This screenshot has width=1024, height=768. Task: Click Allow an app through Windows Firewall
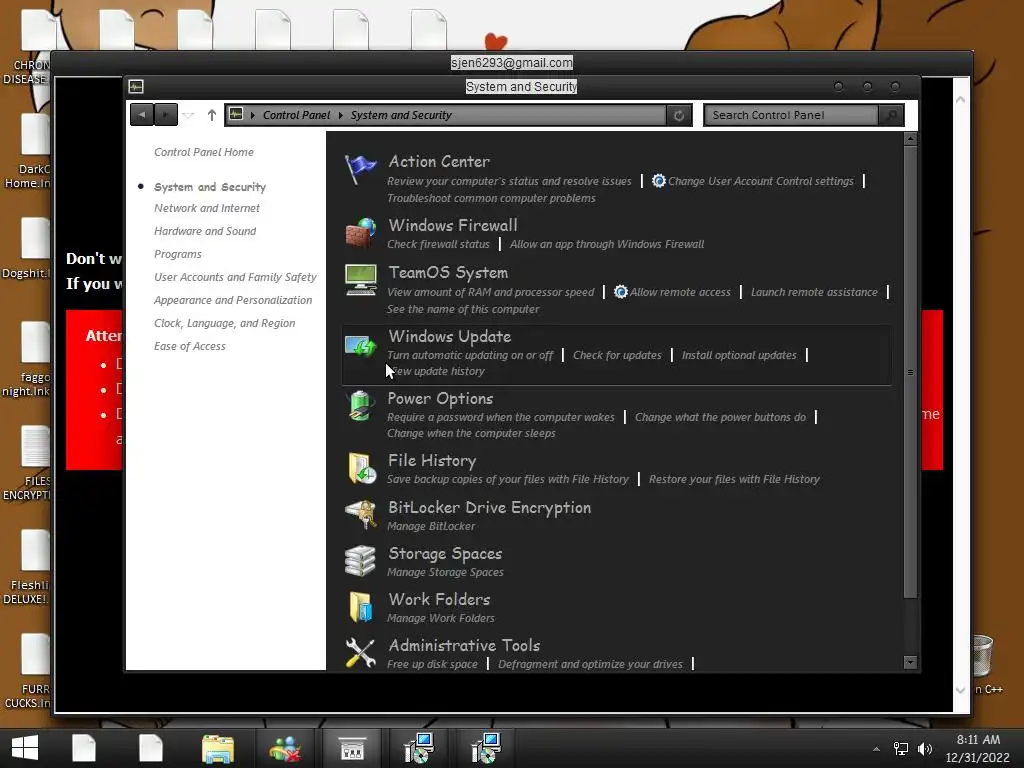coord(607,244)
